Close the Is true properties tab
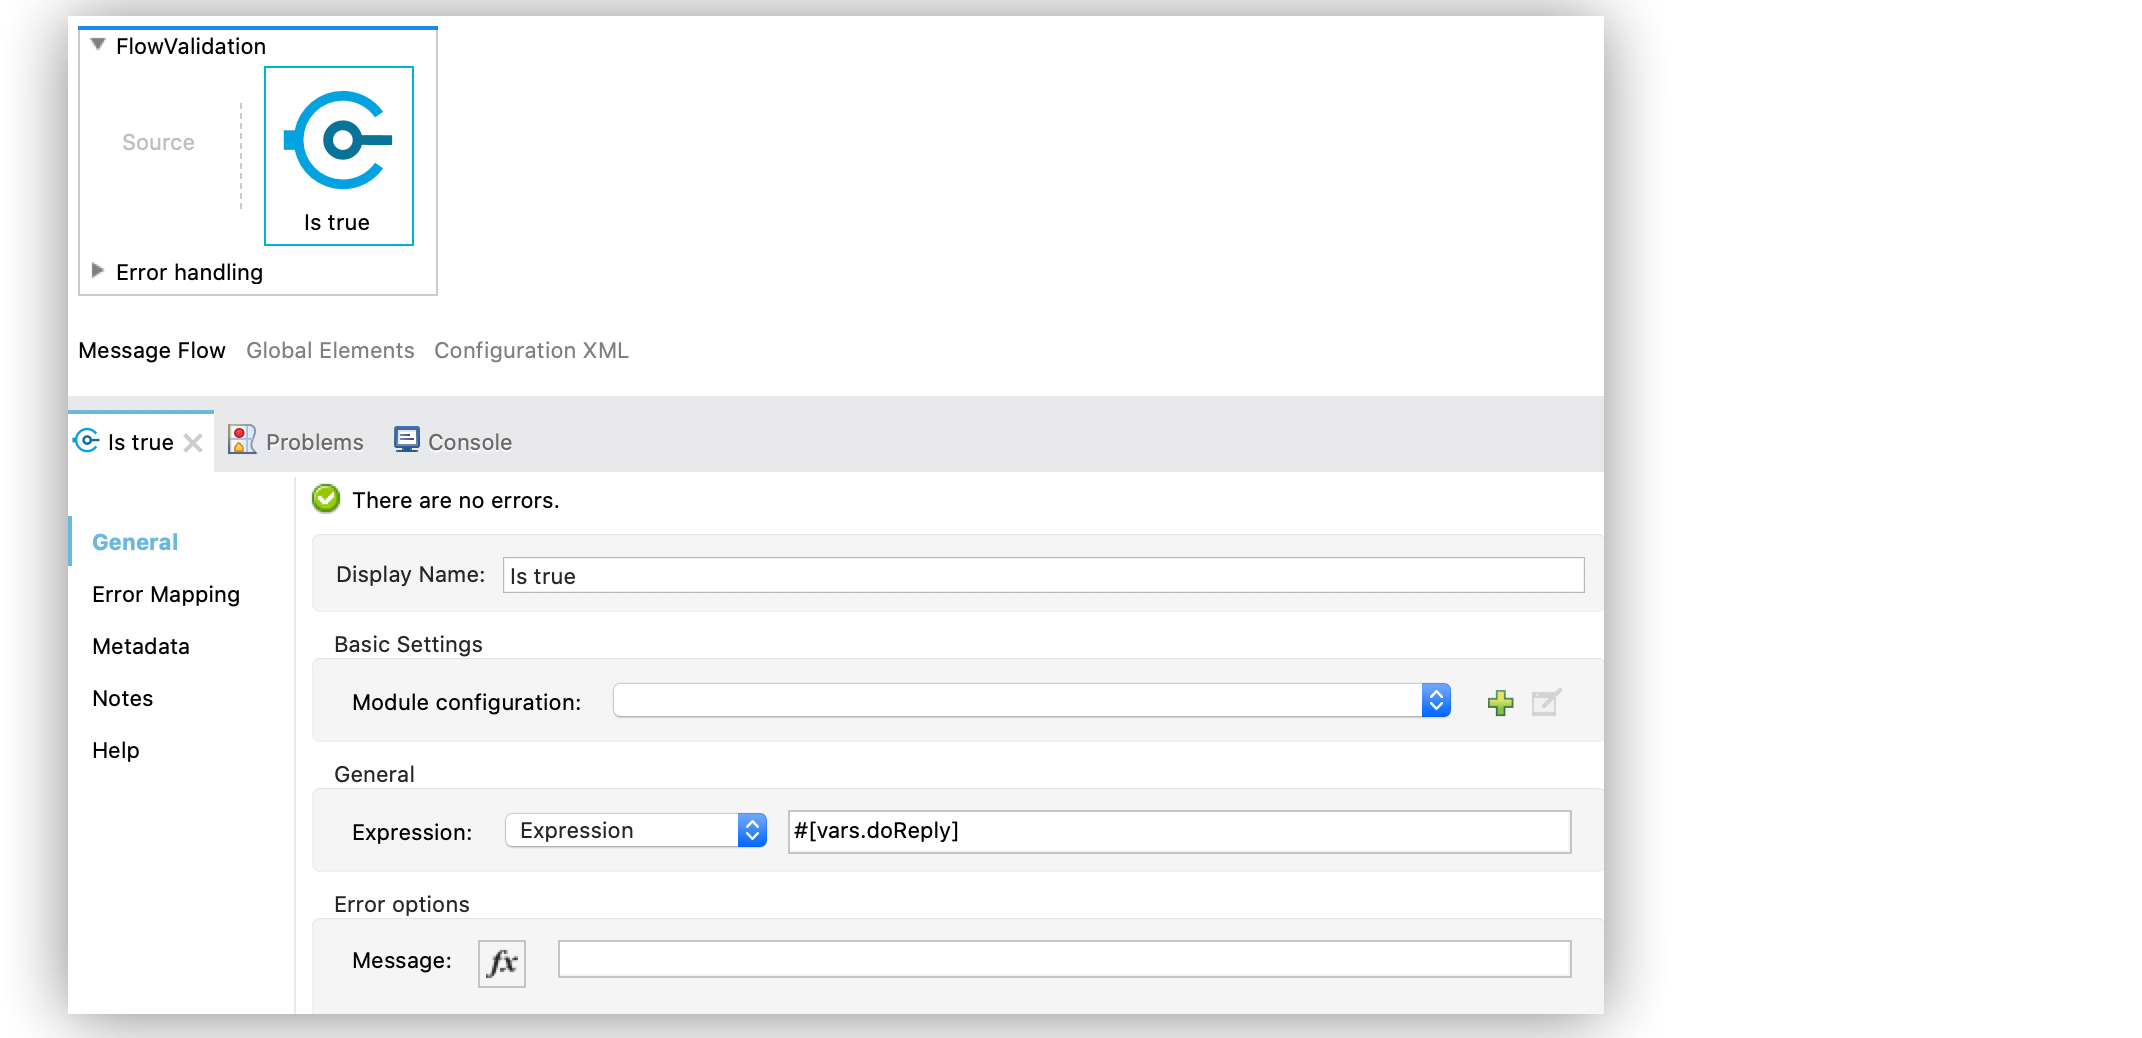Image resolution: width=2142 pixels, height=1038 pixels. pyautogui.click(x=194, y=443)
